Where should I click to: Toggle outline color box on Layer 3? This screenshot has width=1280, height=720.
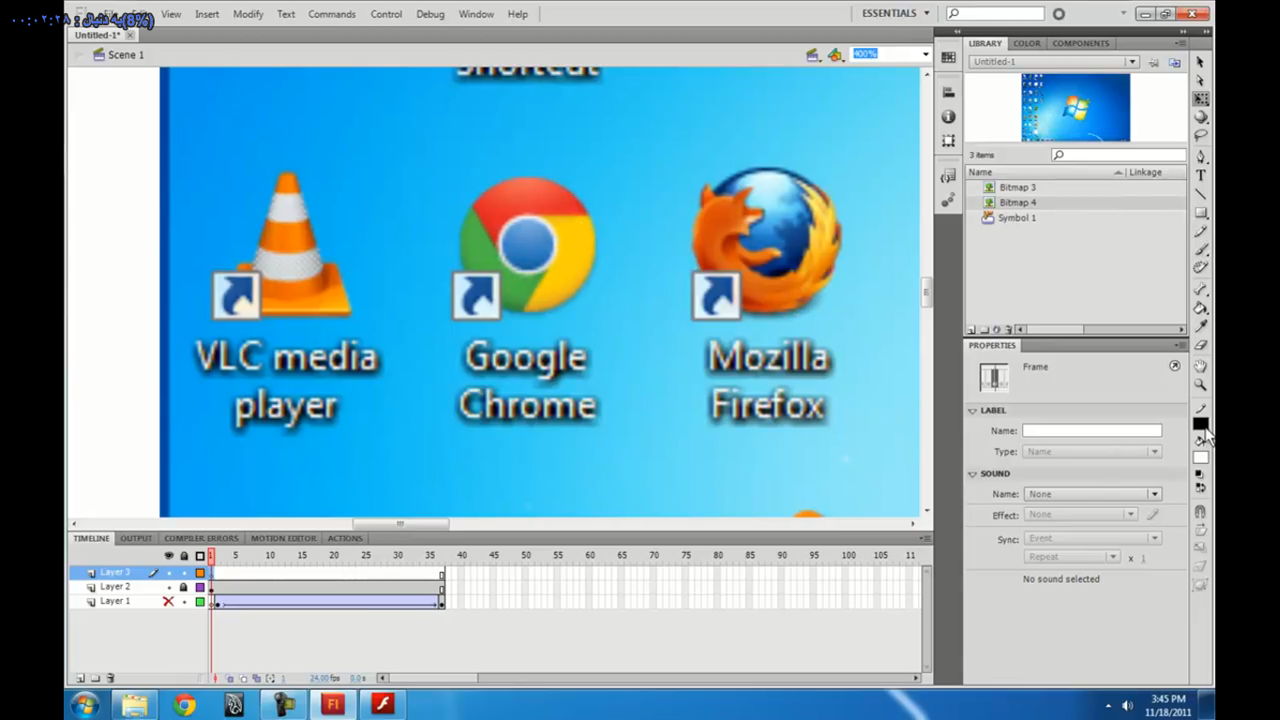[x=200, y=573]
